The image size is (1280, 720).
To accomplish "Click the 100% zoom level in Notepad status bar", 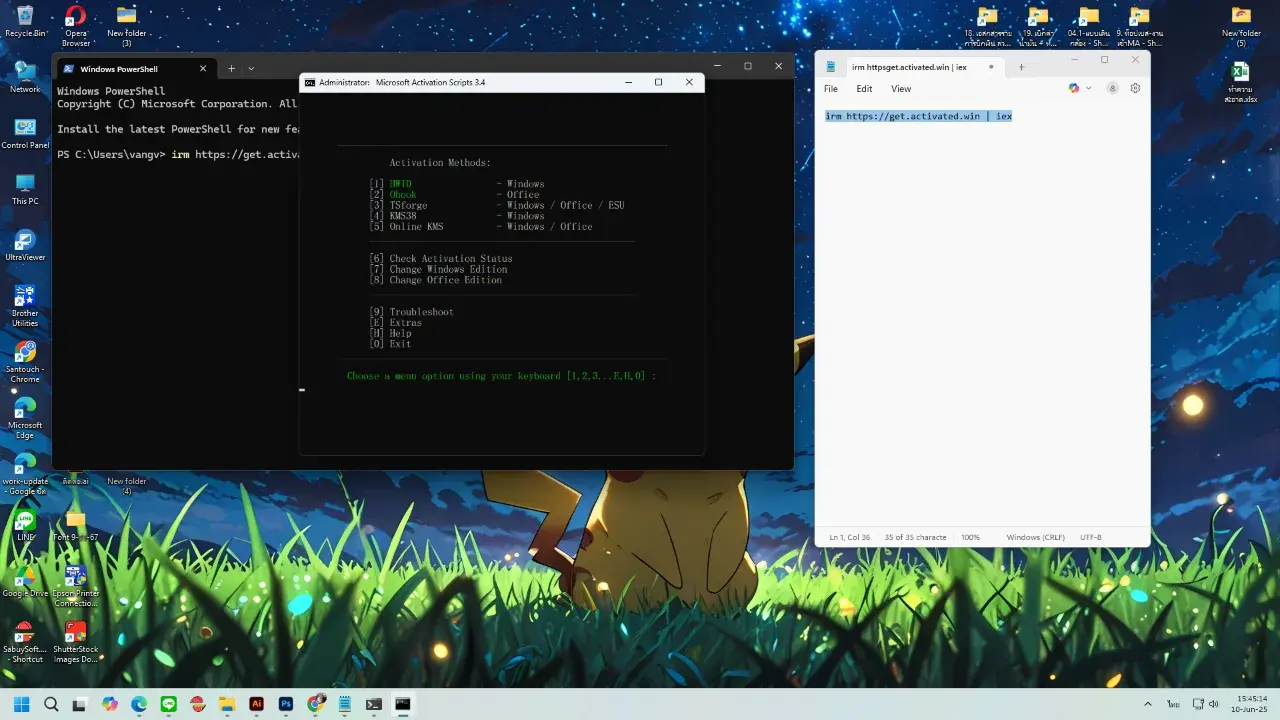I will (x=970, y=537).
